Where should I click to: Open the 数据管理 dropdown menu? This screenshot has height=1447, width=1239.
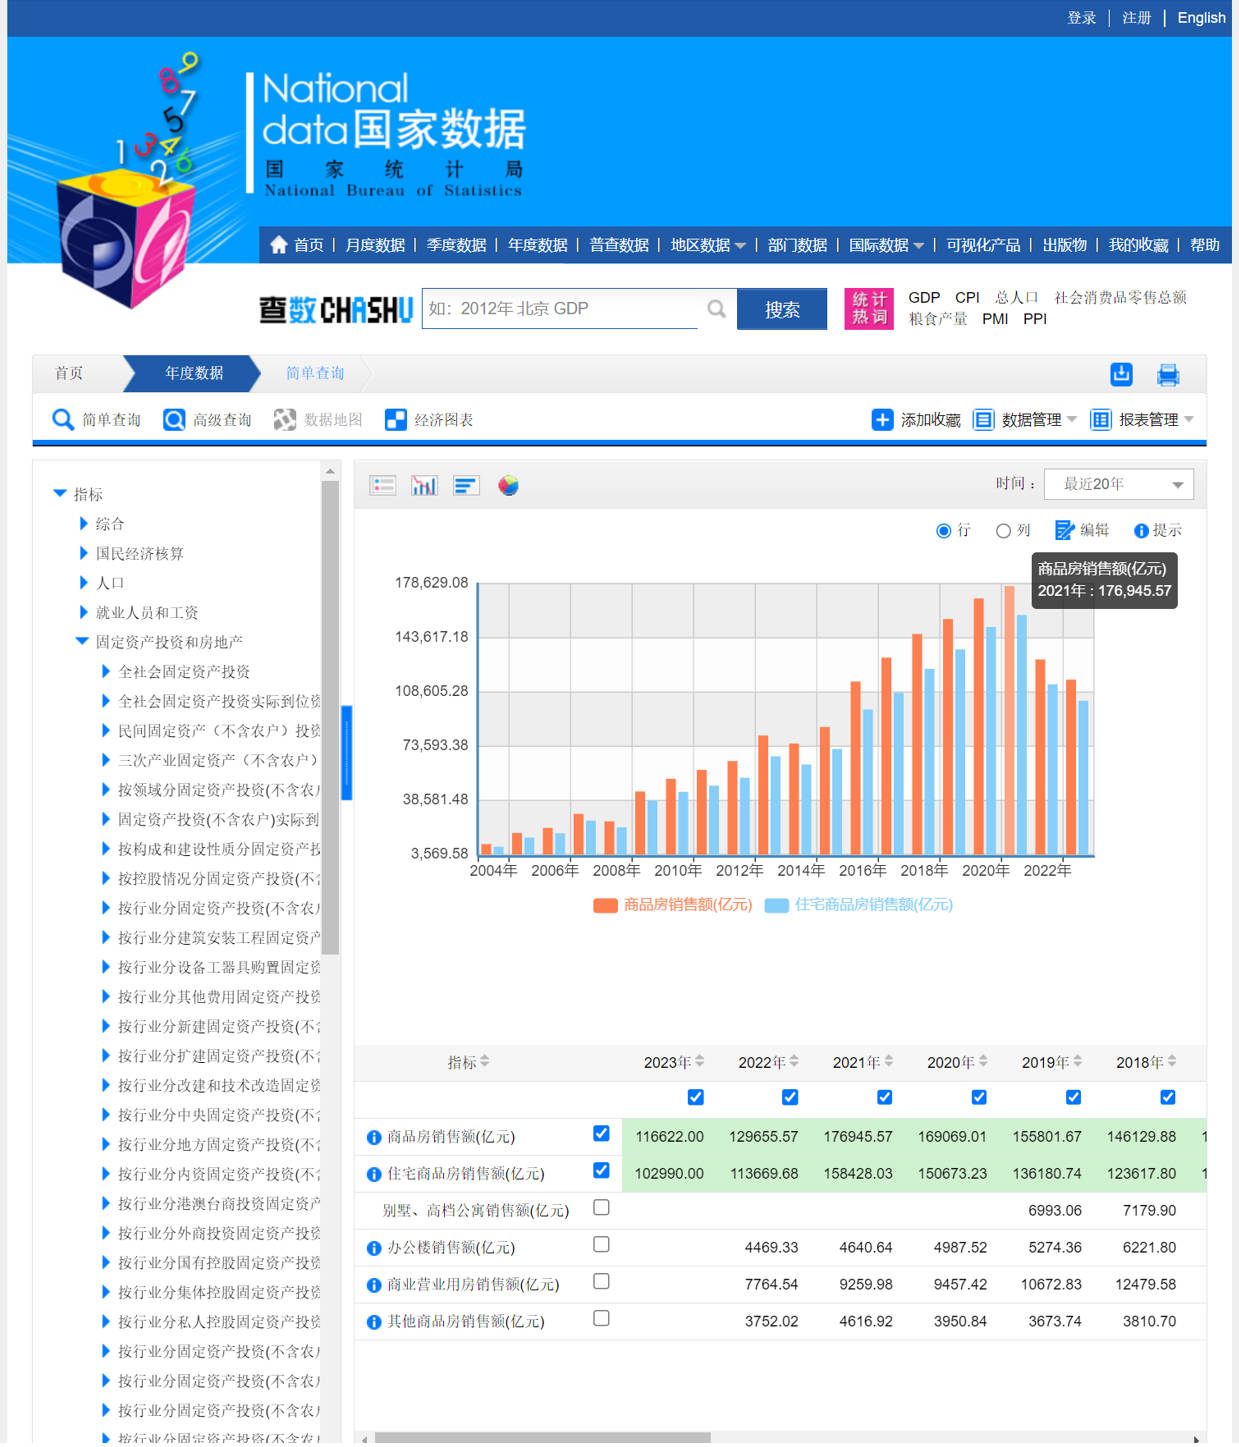[x=1025, y=420]
